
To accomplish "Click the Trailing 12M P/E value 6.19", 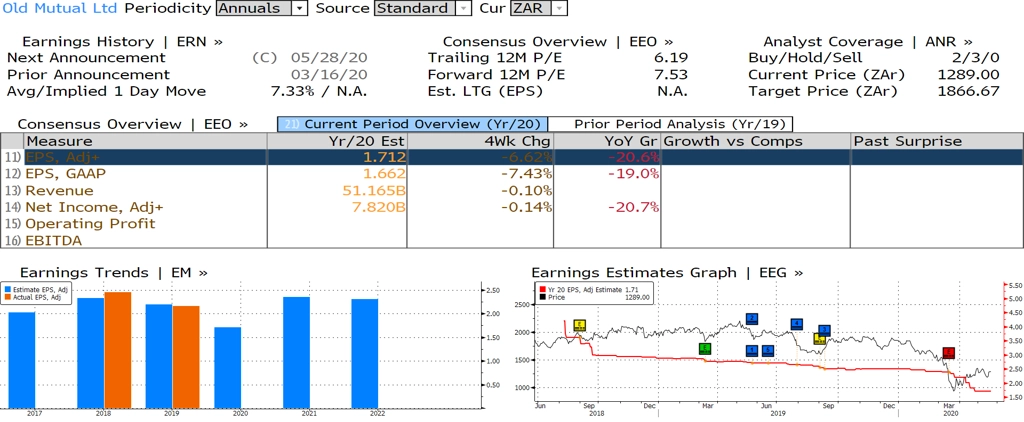I will tap(672, 57).
